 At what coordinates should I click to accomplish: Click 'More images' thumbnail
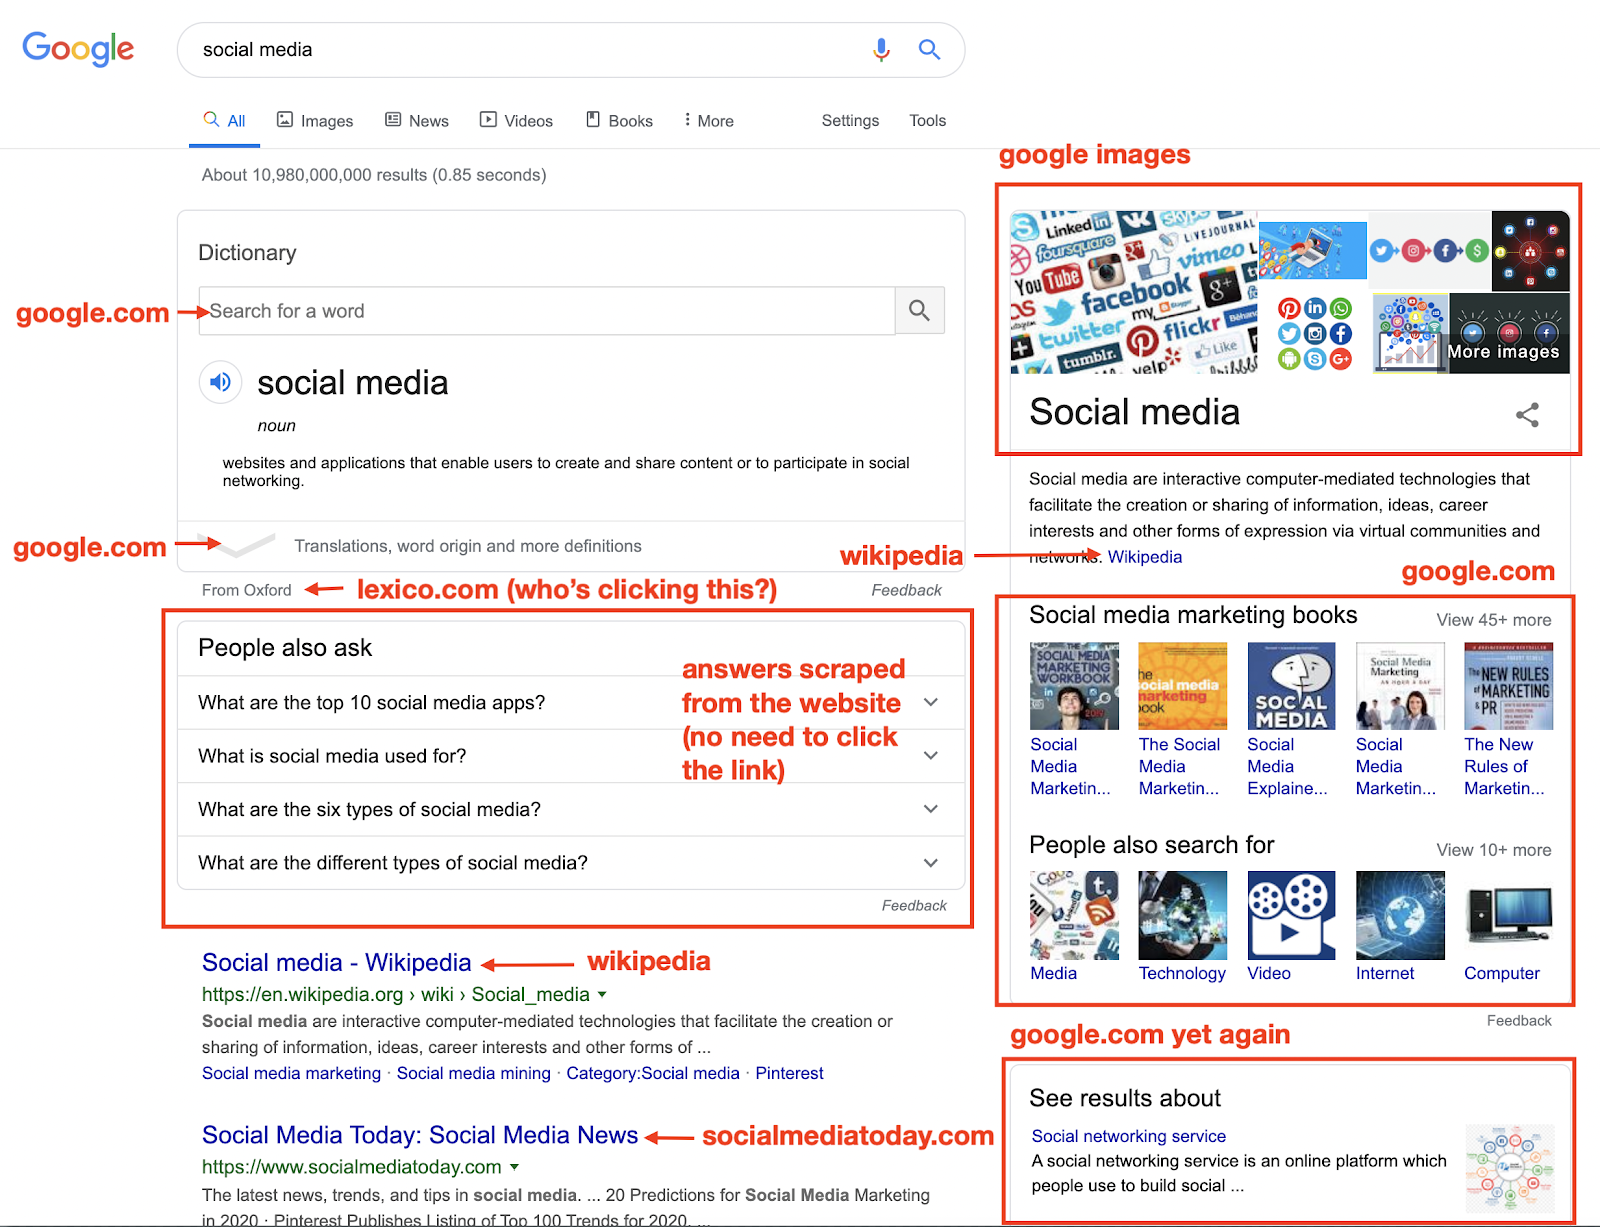click(1509, 334)
